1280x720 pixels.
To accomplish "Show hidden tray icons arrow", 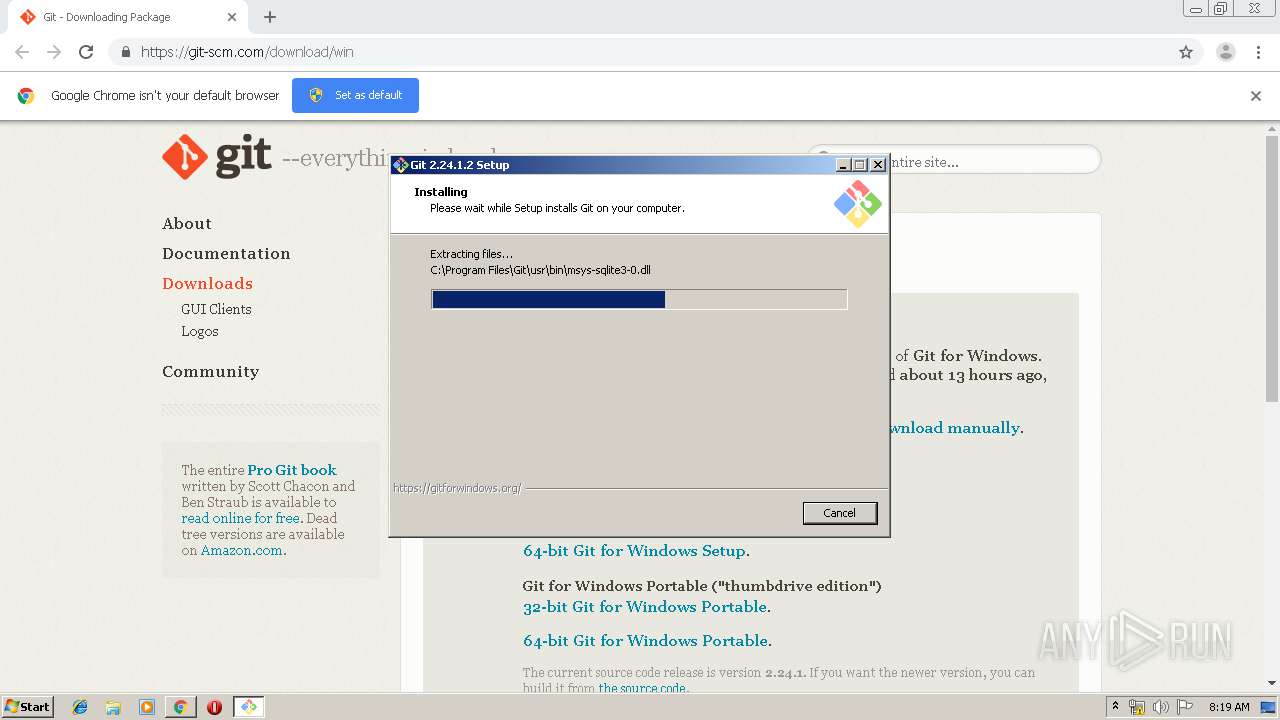I will click(x=1115, y=707).
